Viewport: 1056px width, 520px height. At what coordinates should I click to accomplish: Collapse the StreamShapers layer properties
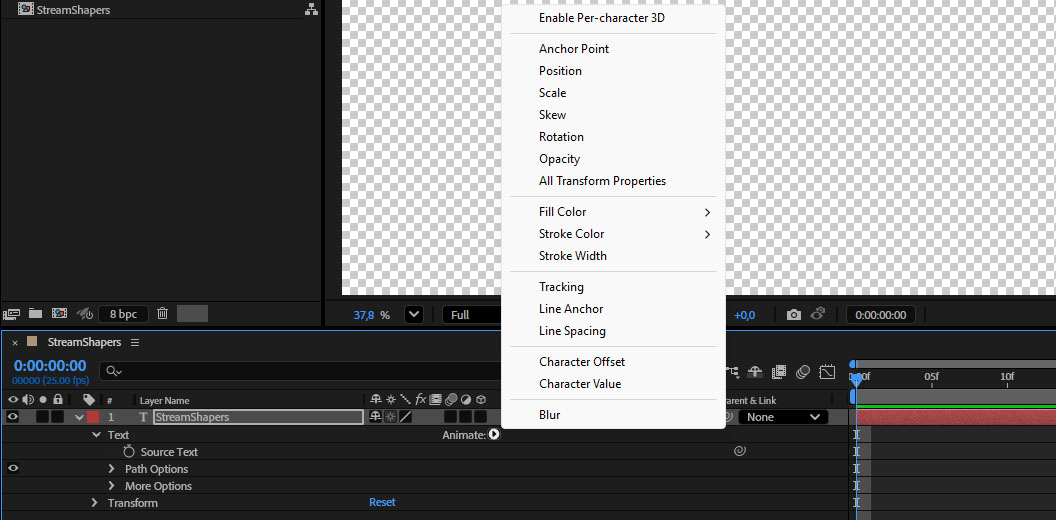coord(79,418)
